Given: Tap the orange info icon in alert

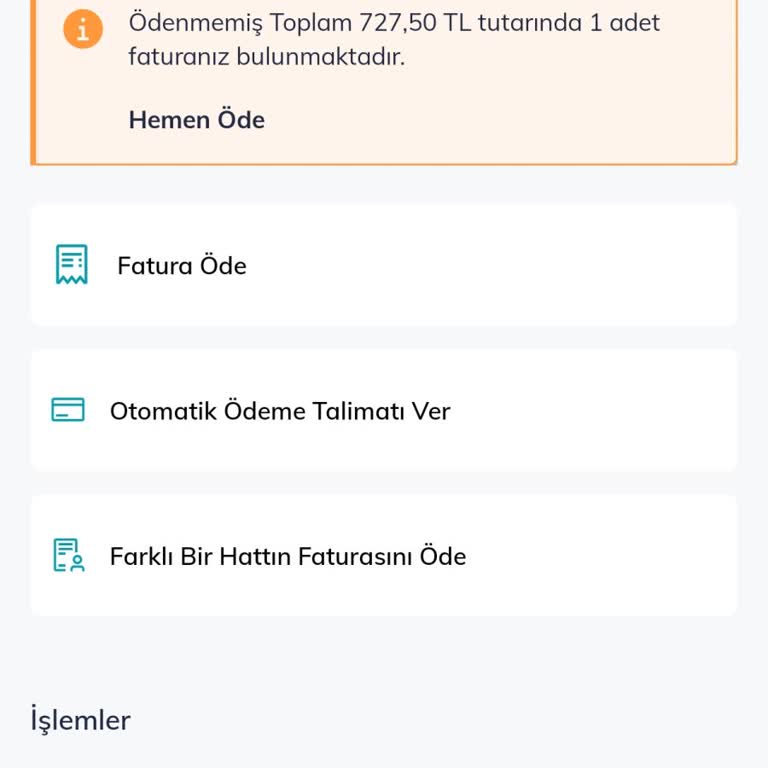Looking at the screenshot, I should tap(83, 29).
